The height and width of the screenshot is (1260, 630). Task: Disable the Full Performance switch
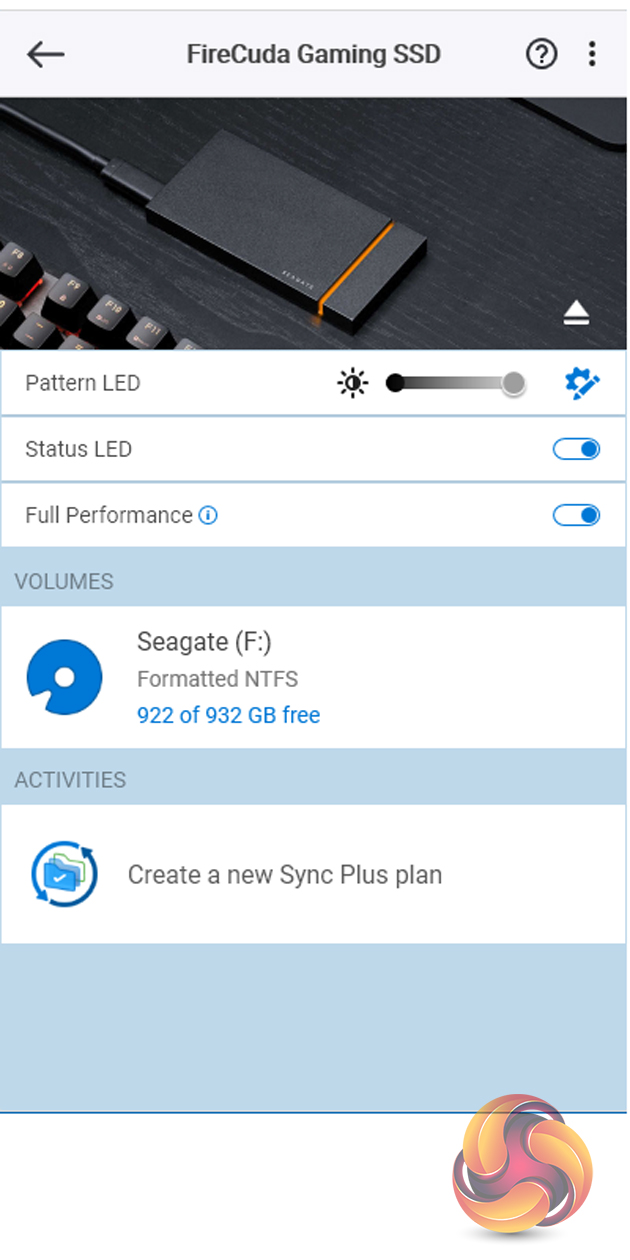(x=577, y=515)
